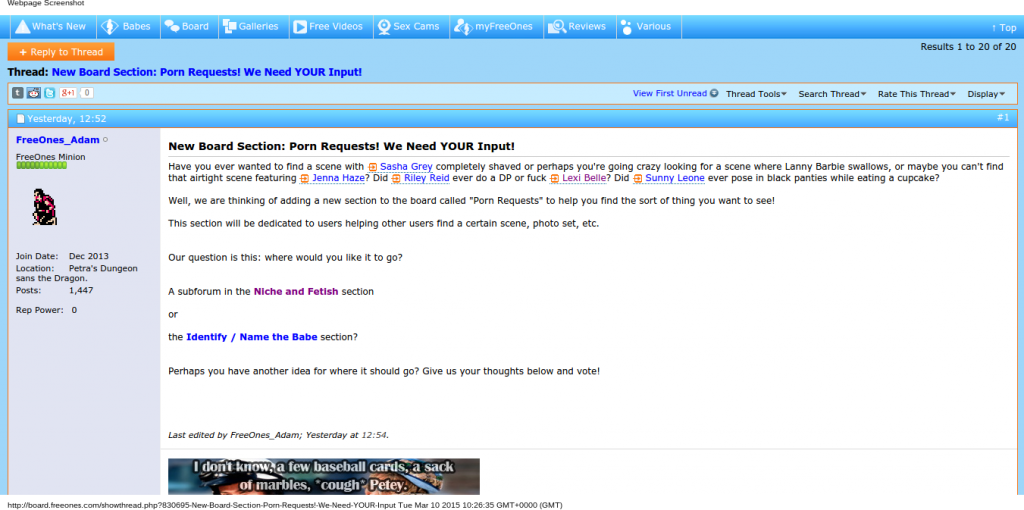Go to the Board navigation tab
1024x510 pixels.
pos(186,27)
